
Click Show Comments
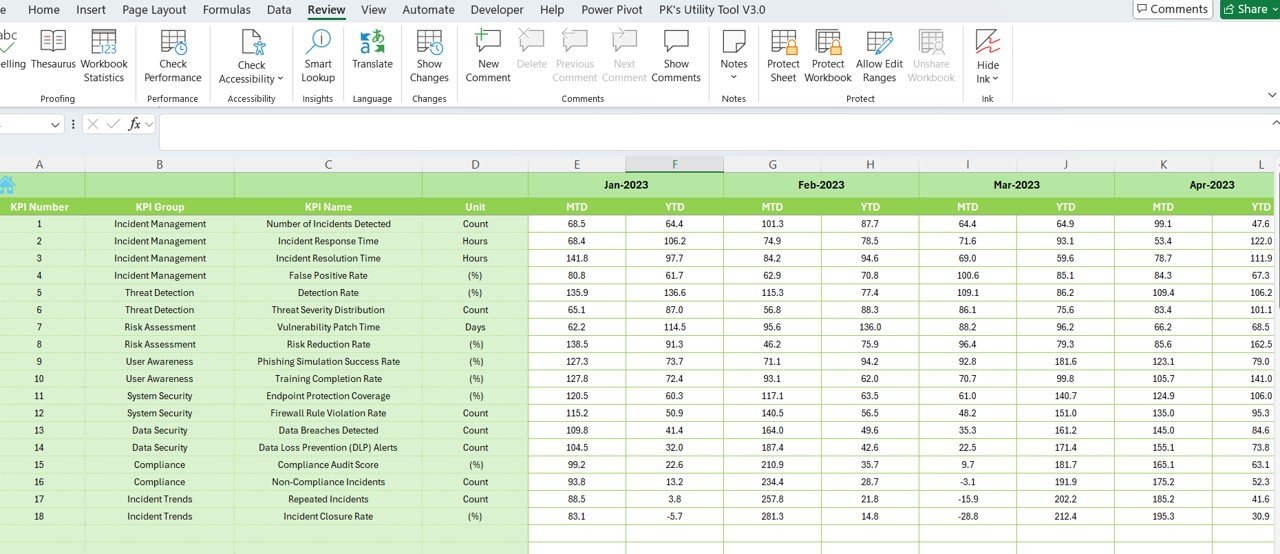676,56
